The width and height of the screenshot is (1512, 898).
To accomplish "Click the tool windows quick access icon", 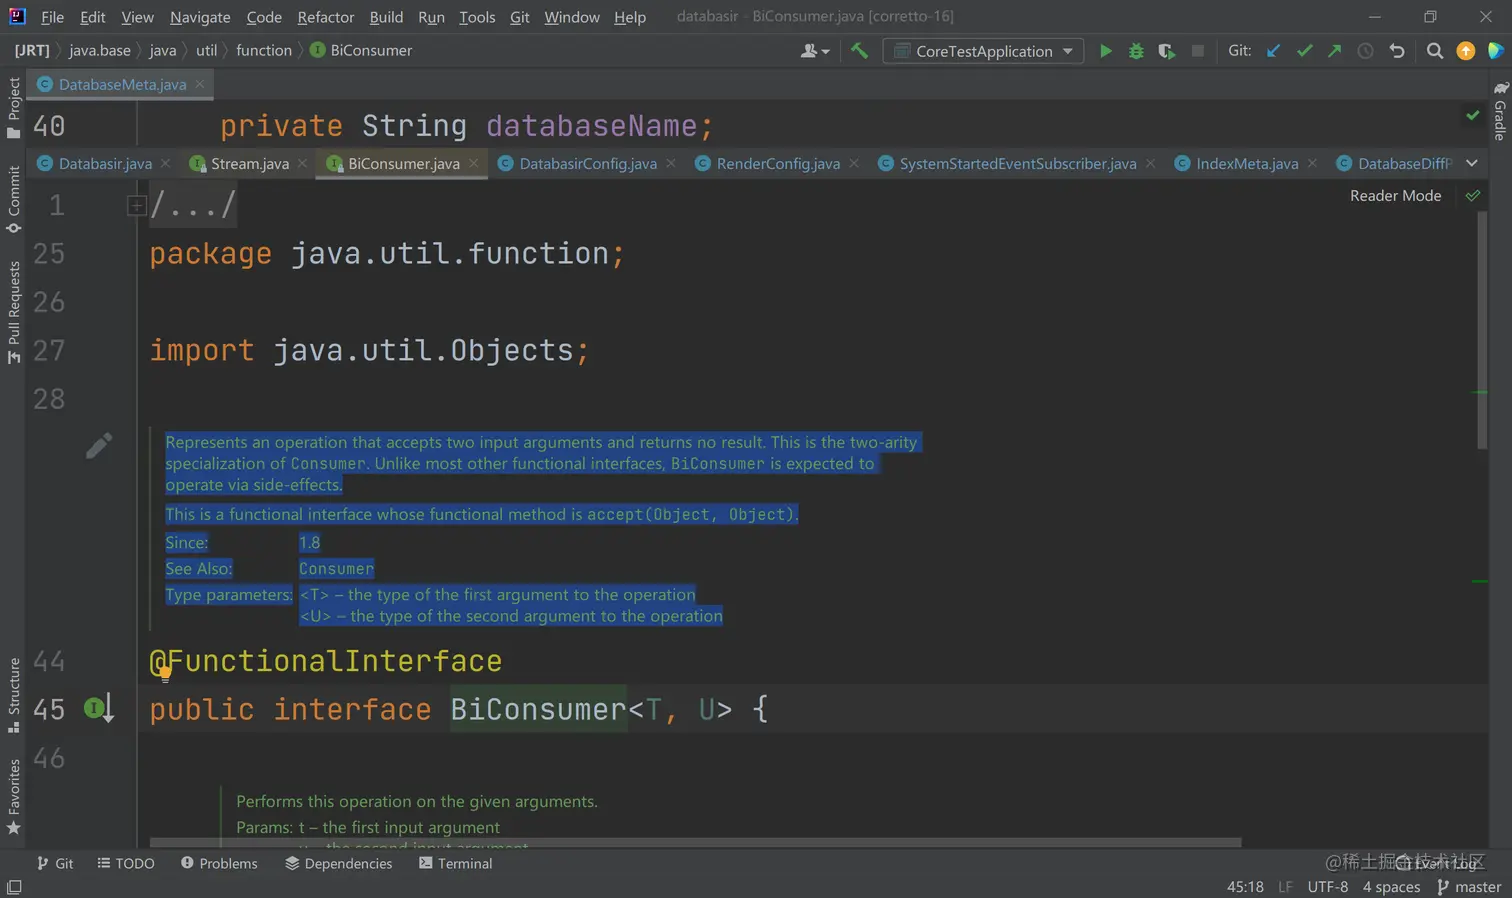I will (14, 887).
